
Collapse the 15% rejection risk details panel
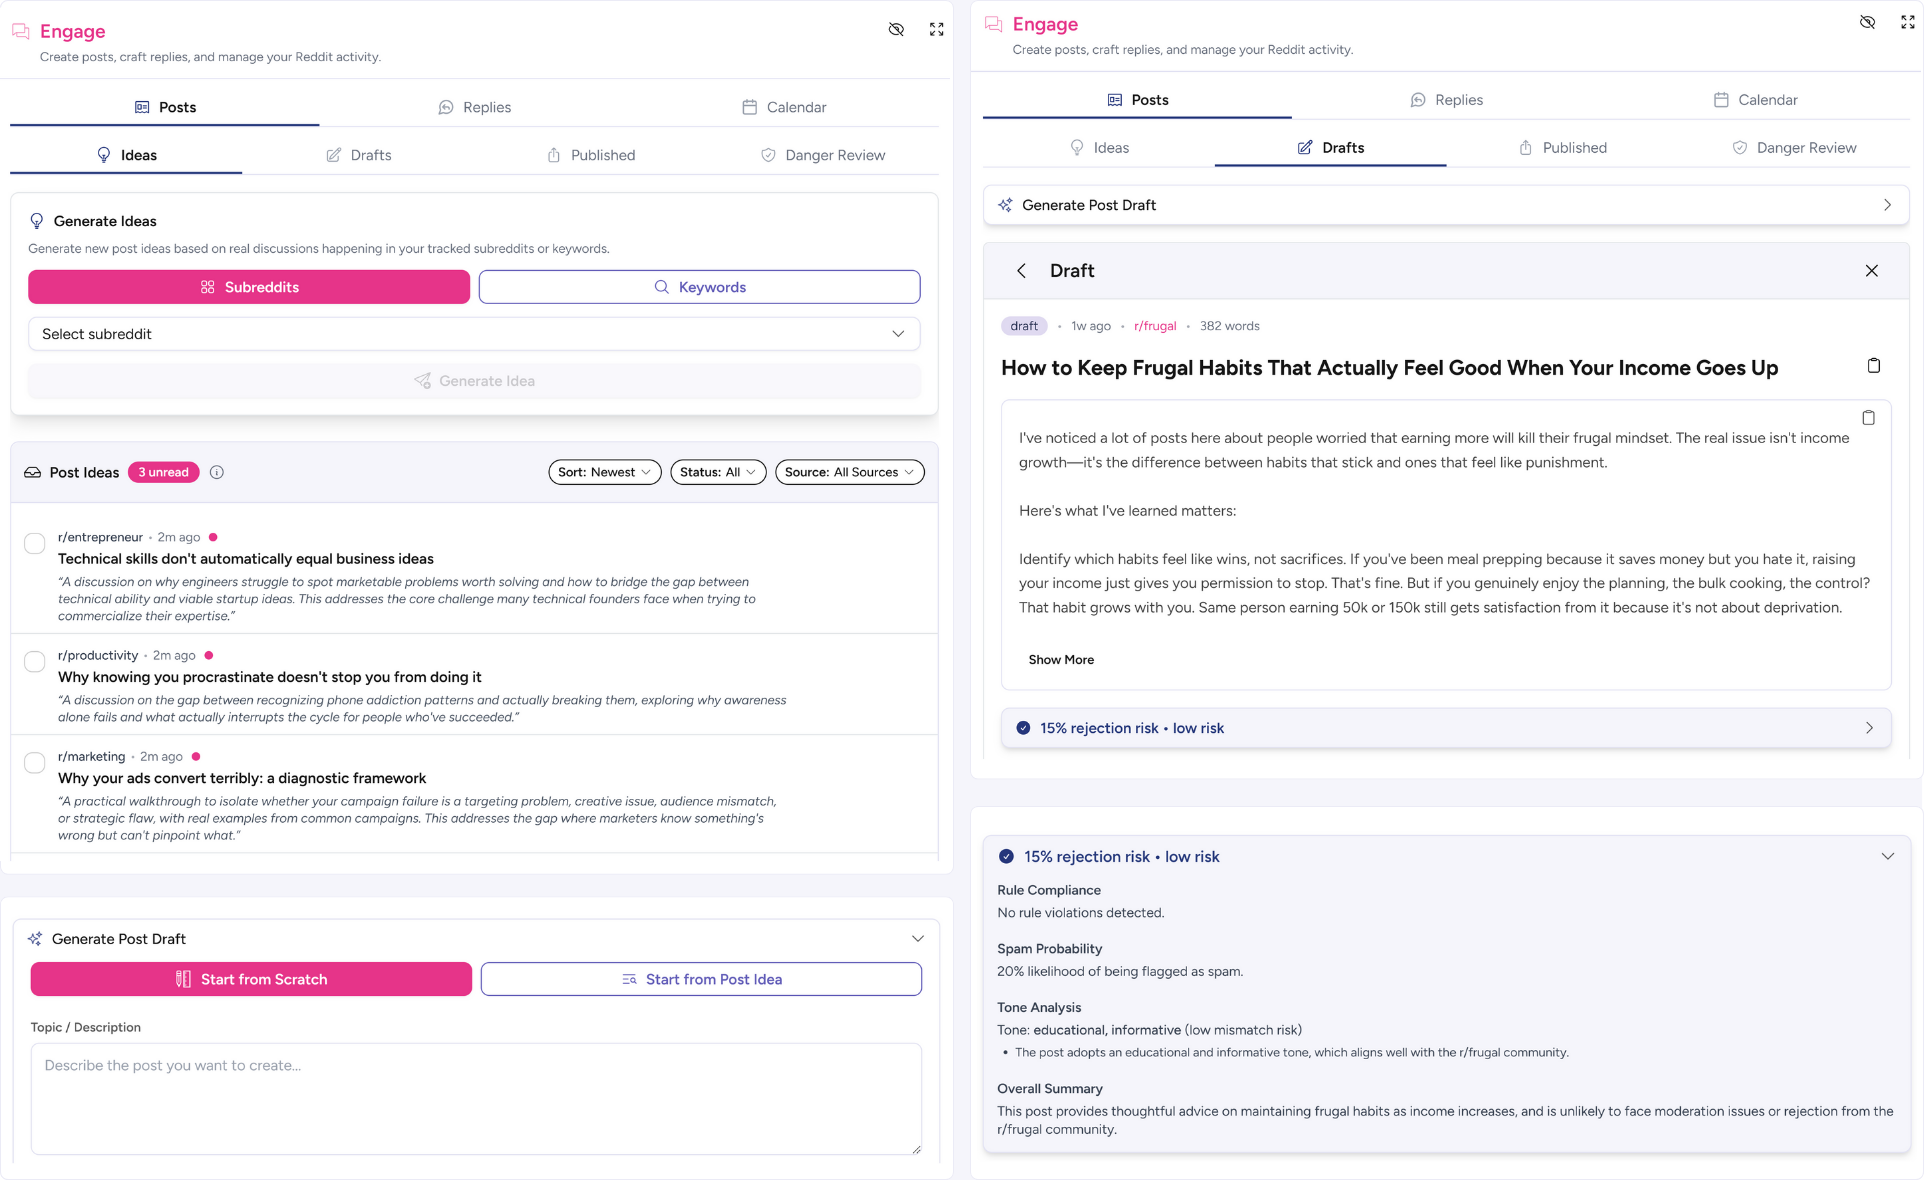click(1887, 856)
